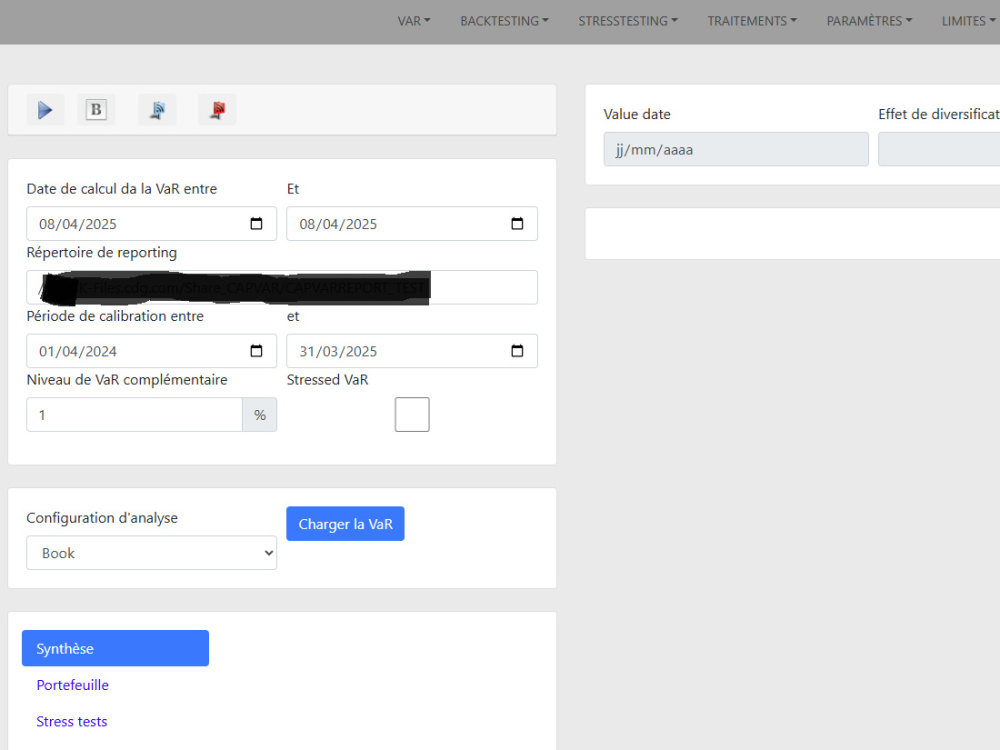Select the Synthèse tab
The width and height of the screenshot is (1000, 750).
(x=115, y=649)
